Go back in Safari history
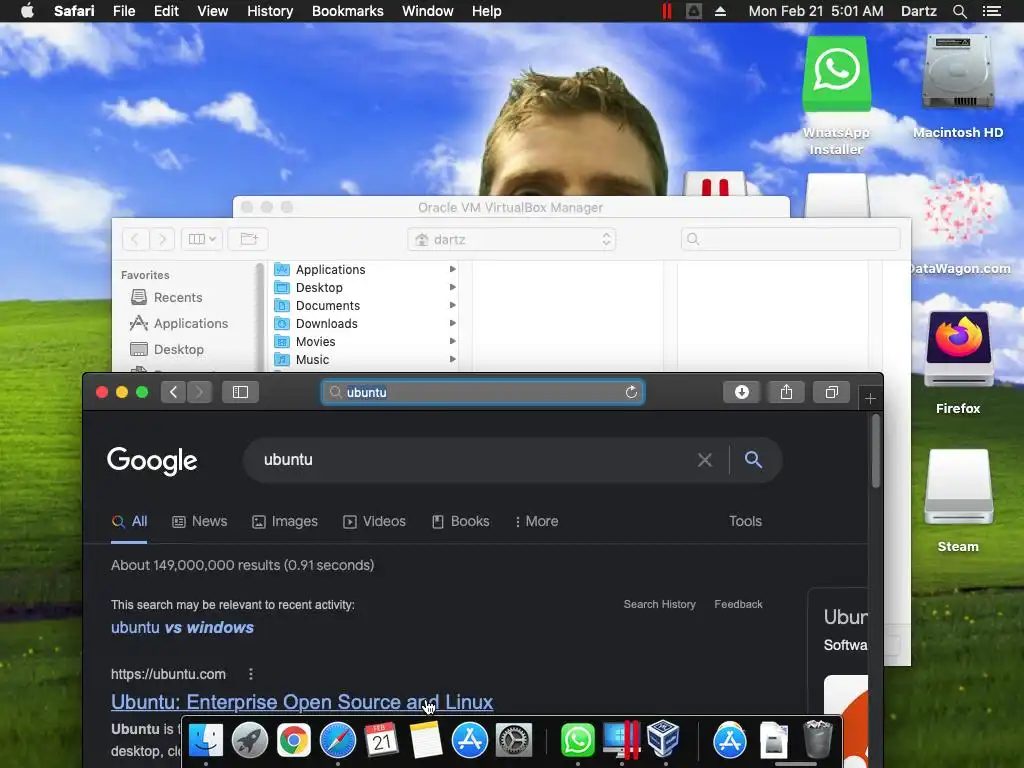1024x768 pixels. (173, 392)
